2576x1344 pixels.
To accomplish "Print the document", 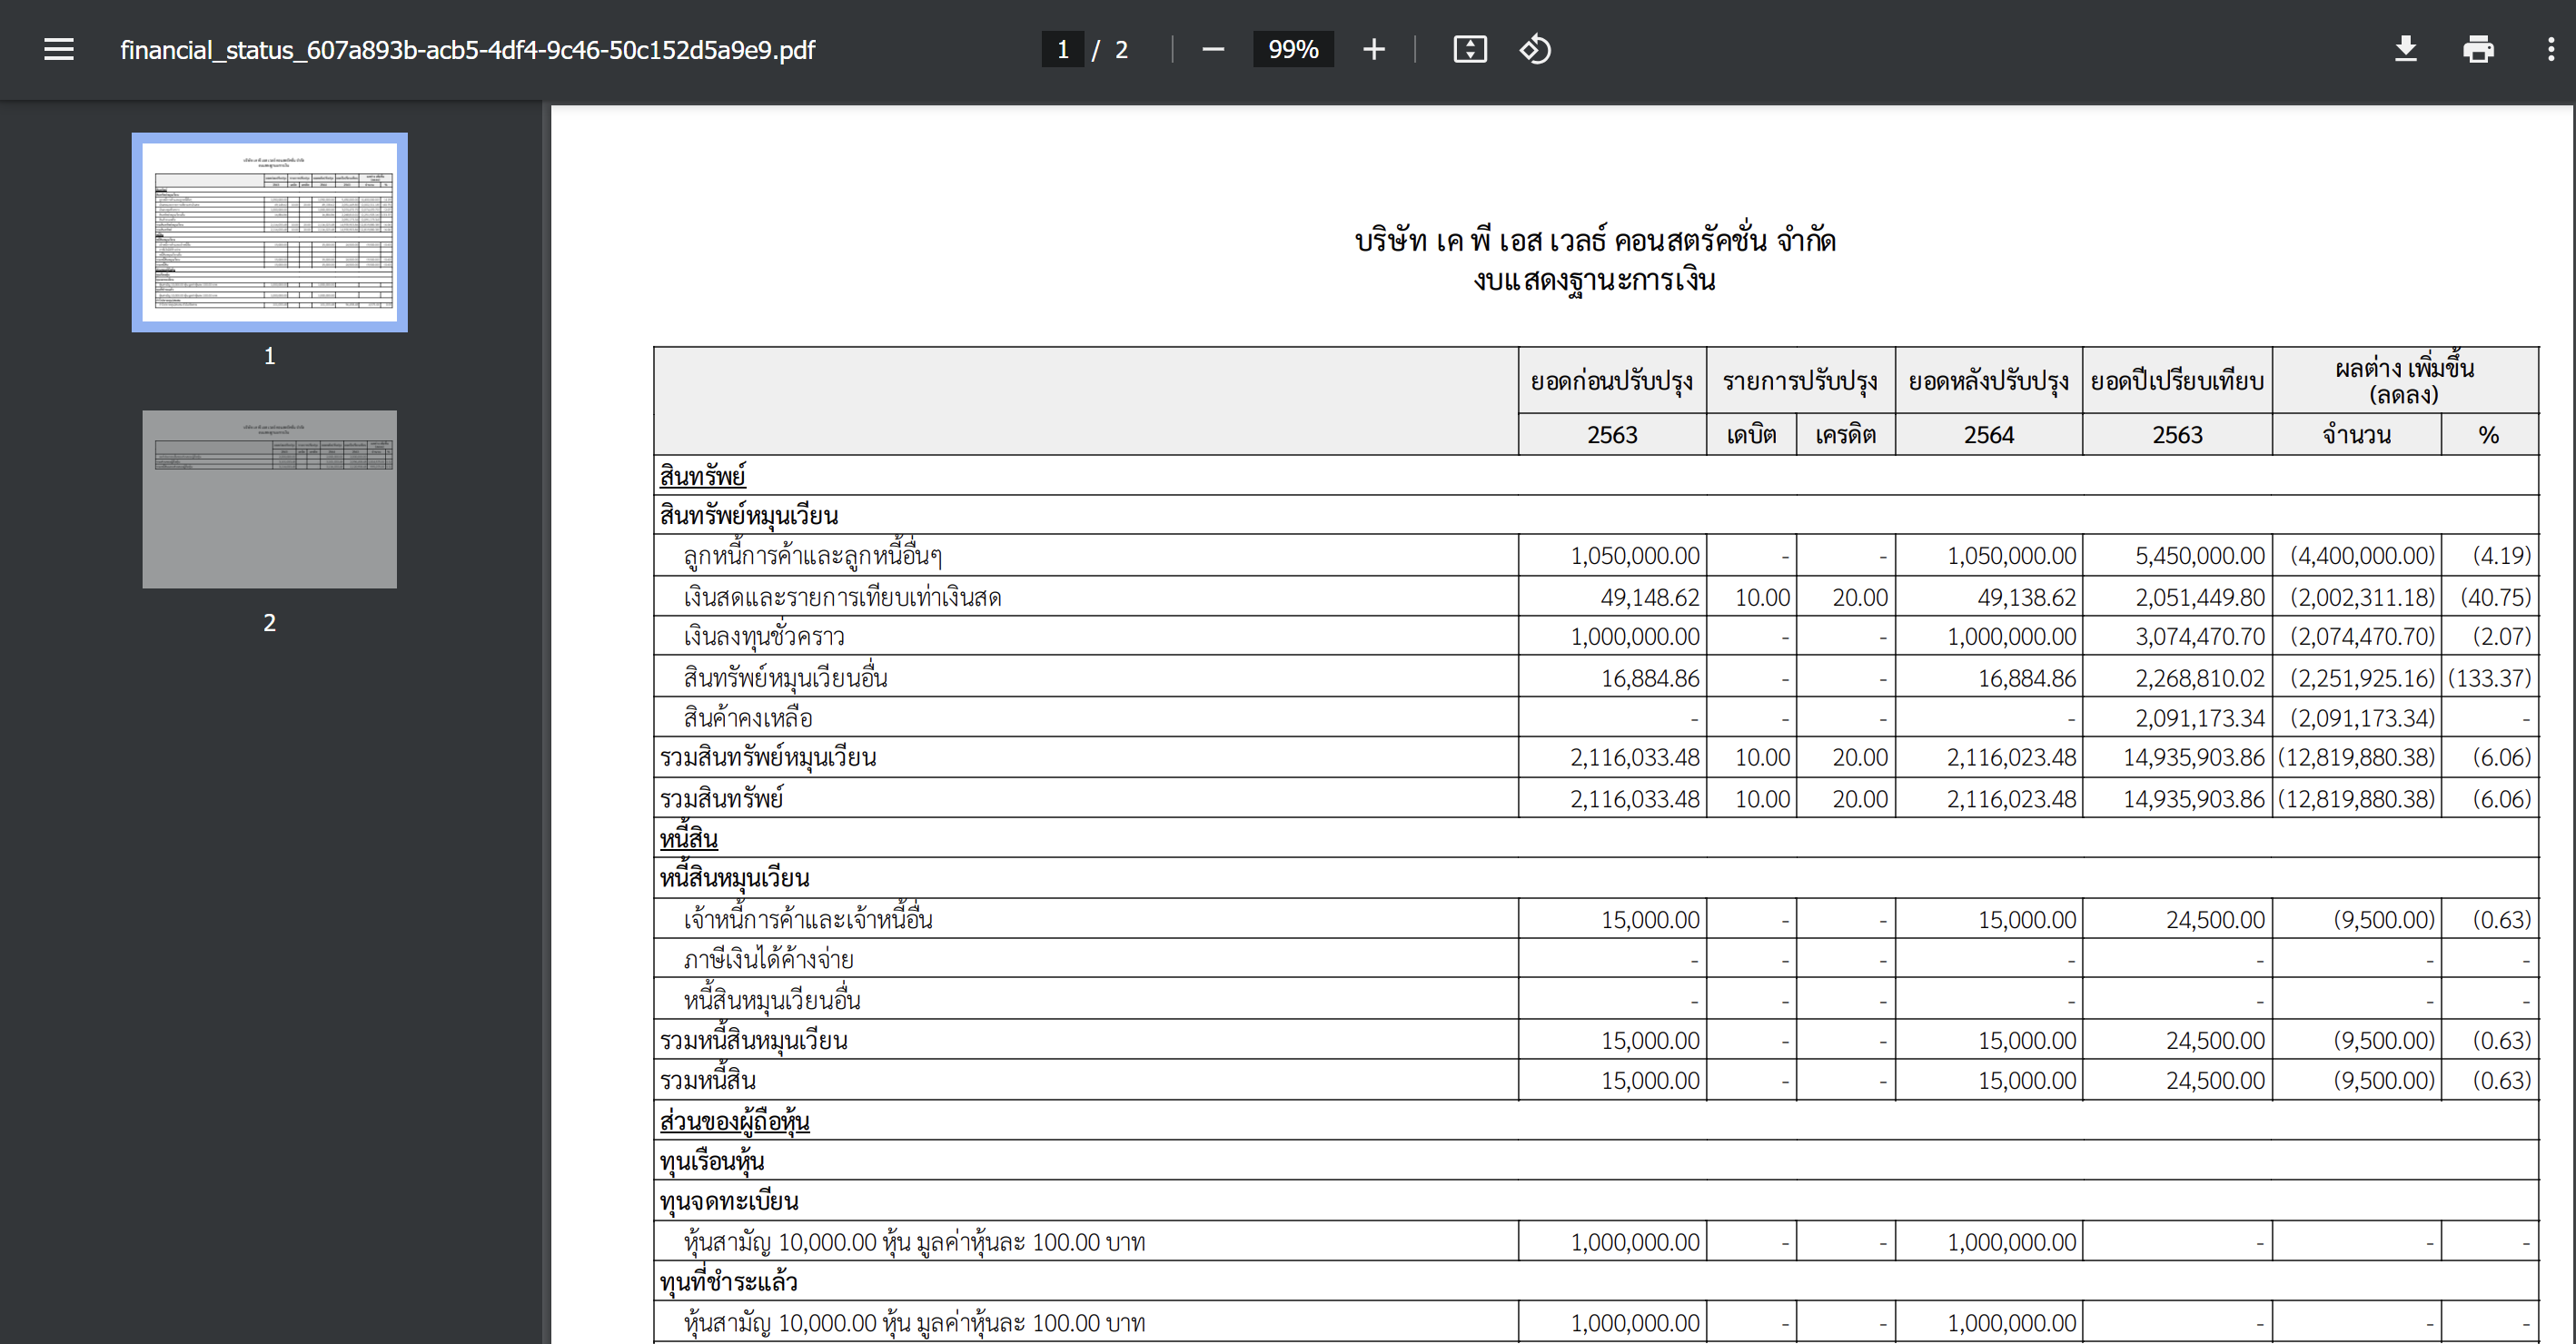I will (x=2477, y=49).
